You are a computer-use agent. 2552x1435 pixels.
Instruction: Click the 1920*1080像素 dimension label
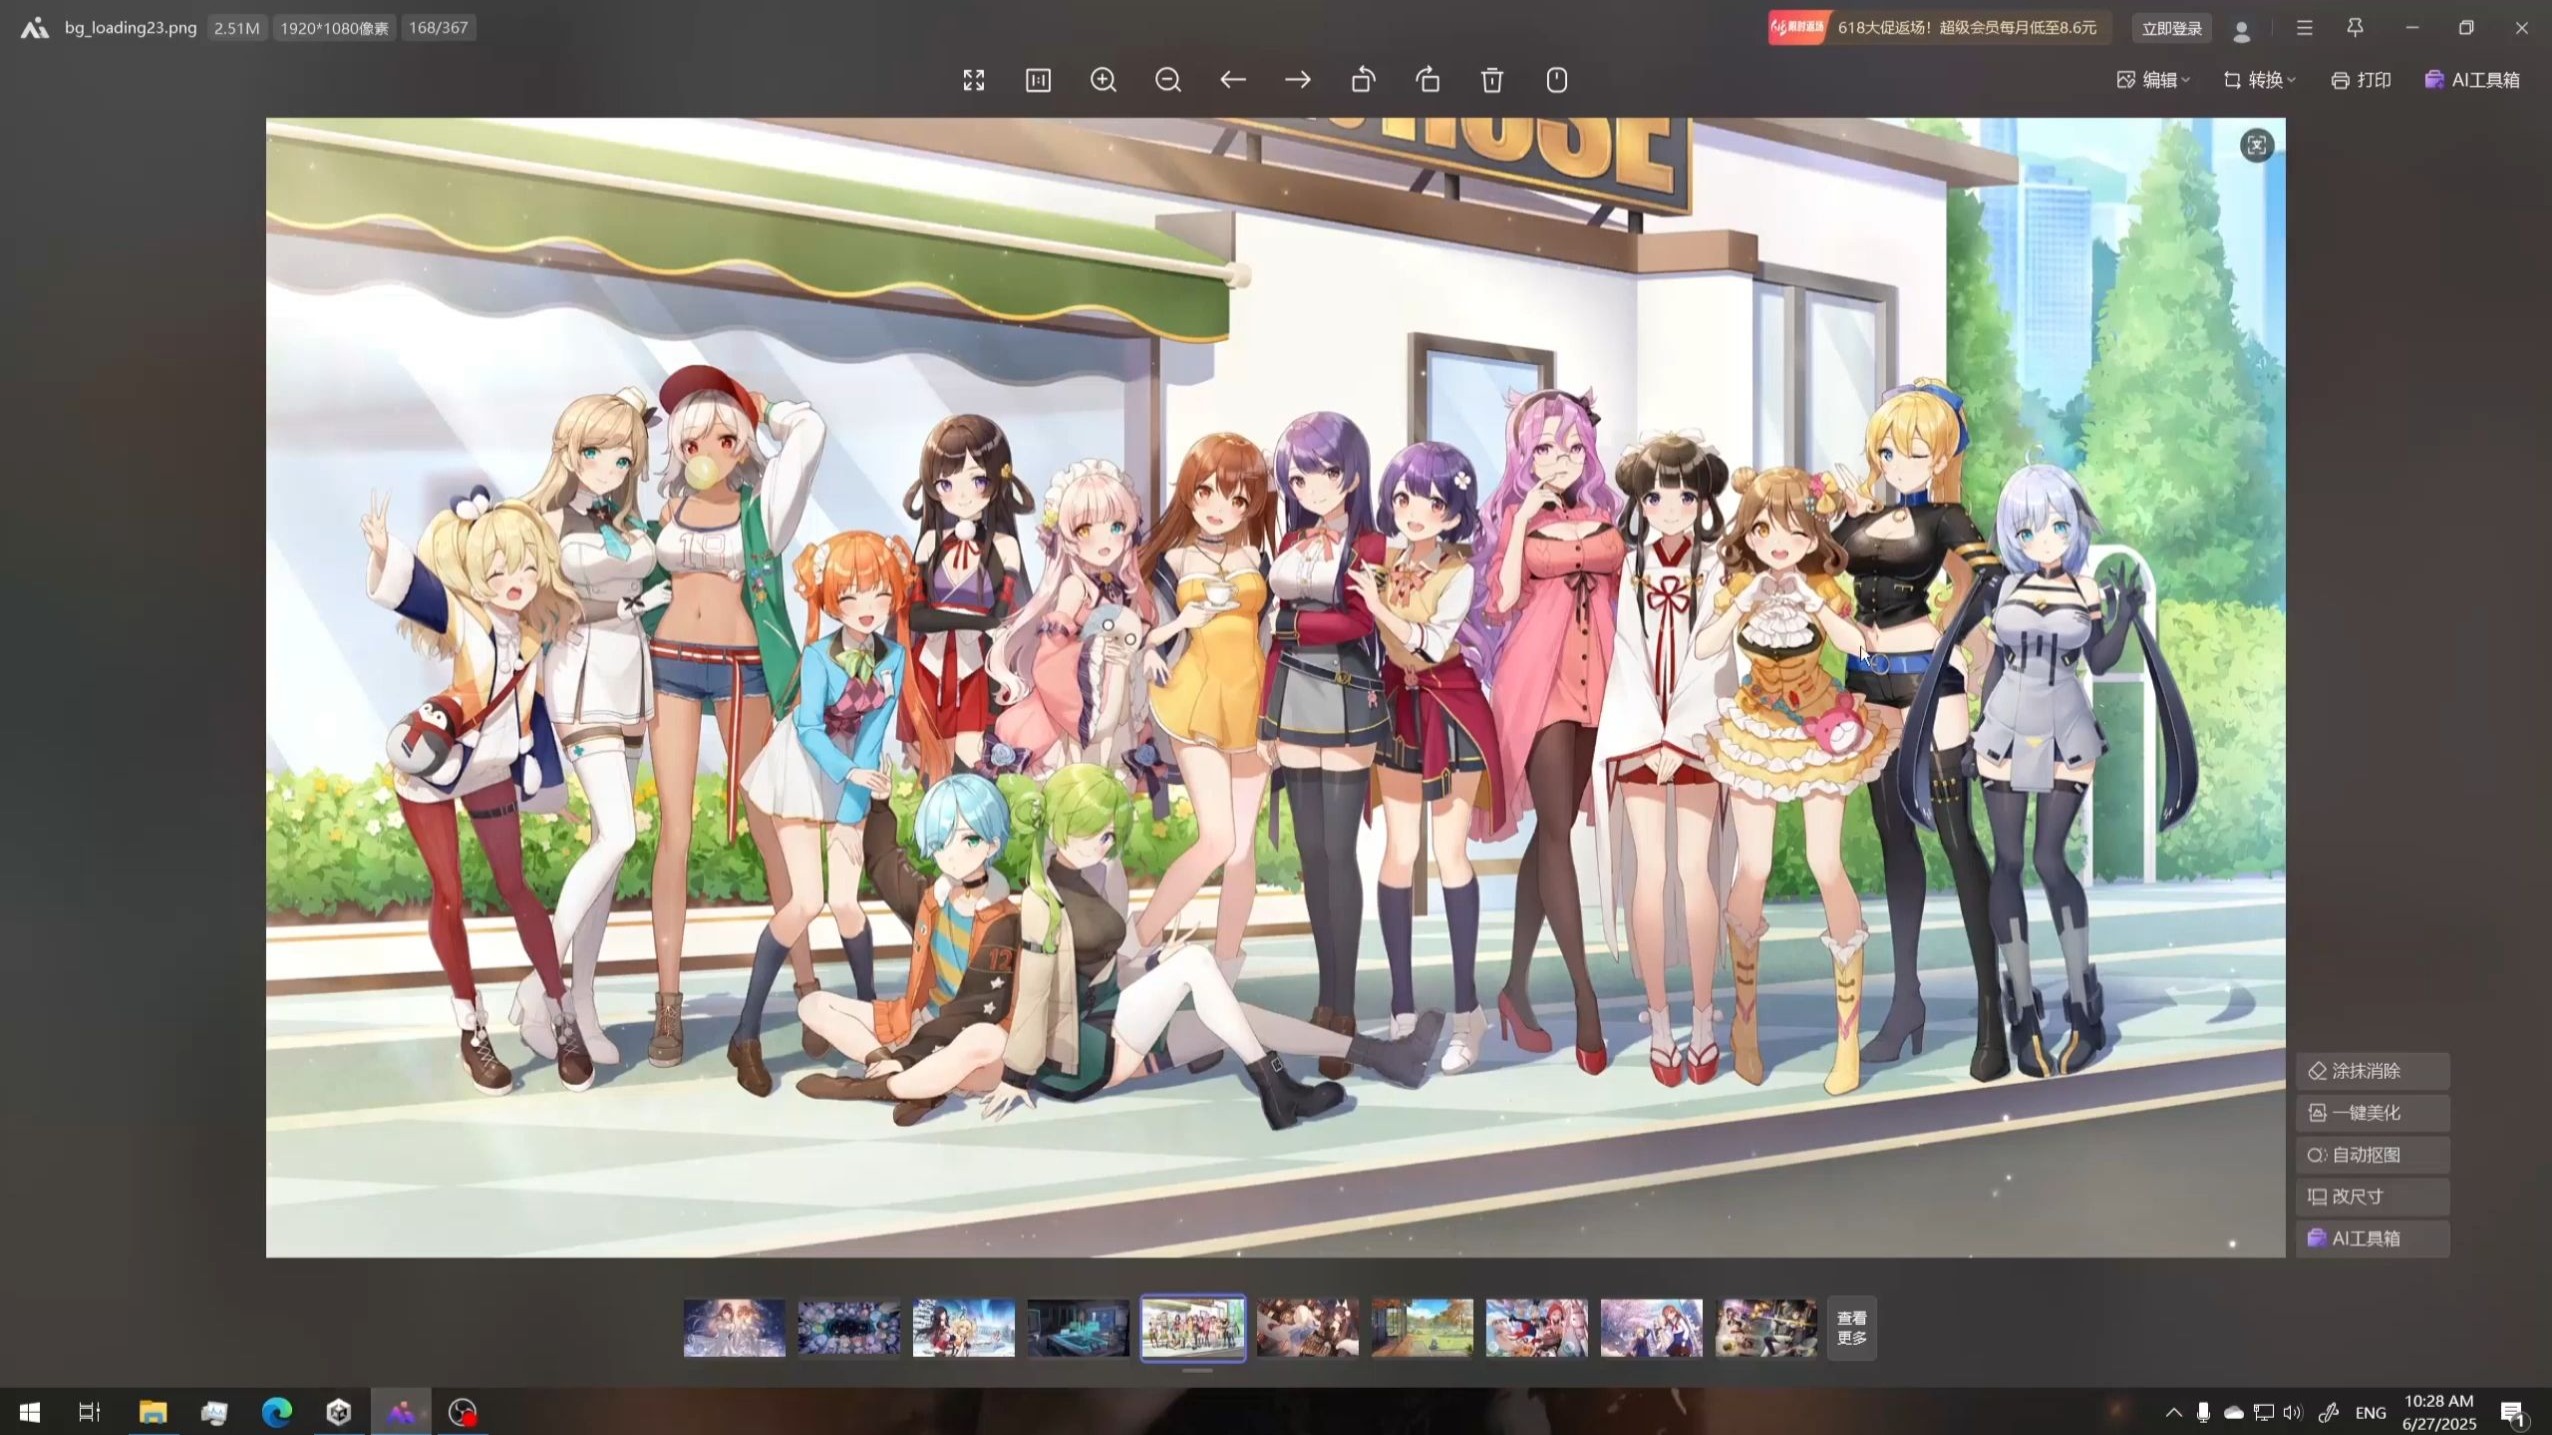pos(334,28)
